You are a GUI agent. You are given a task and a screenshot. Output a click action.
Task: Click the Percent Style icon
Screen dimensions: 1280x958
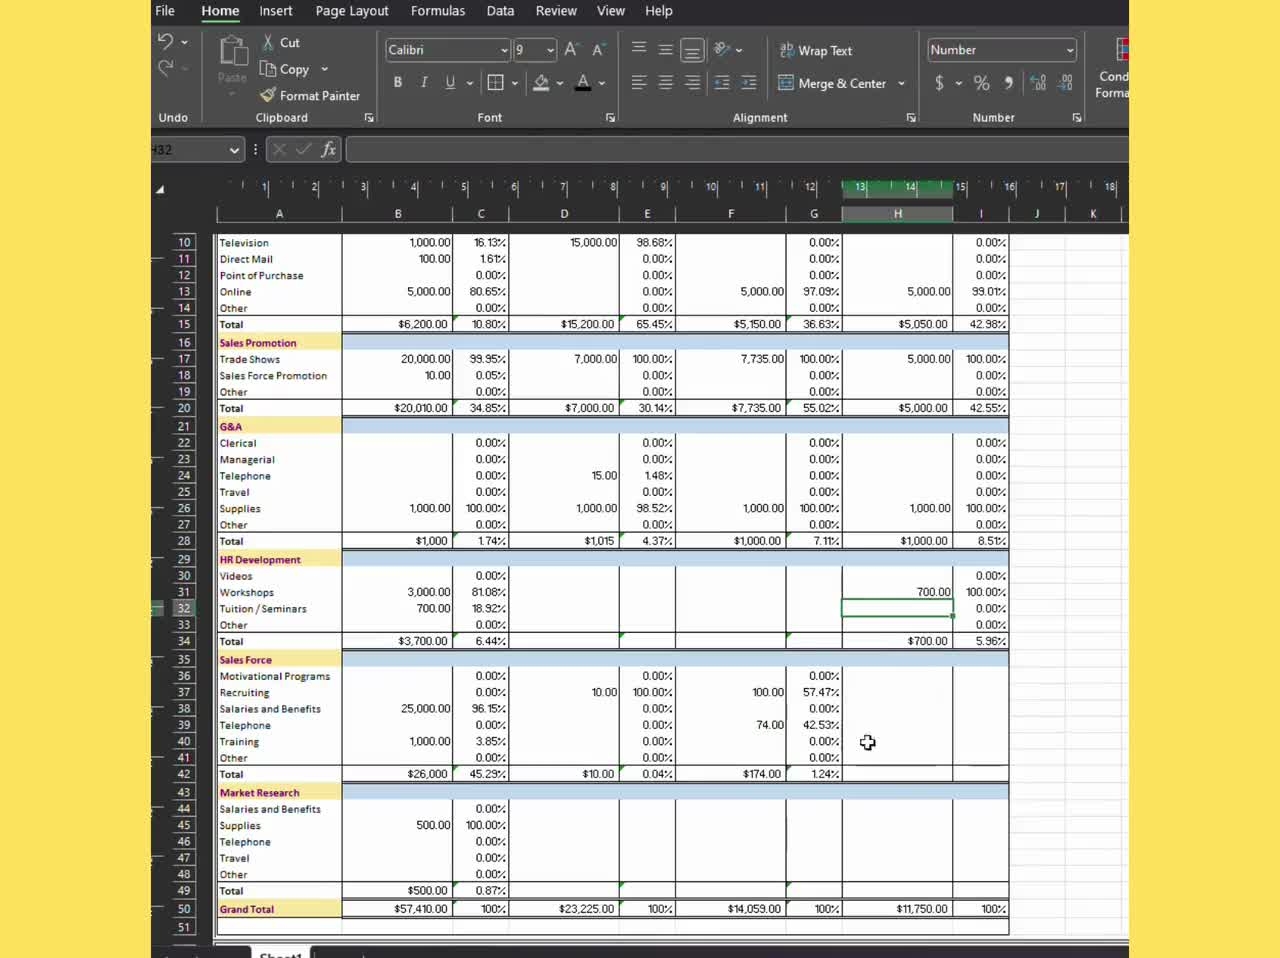pyautogui.click(x=982, y=83)
